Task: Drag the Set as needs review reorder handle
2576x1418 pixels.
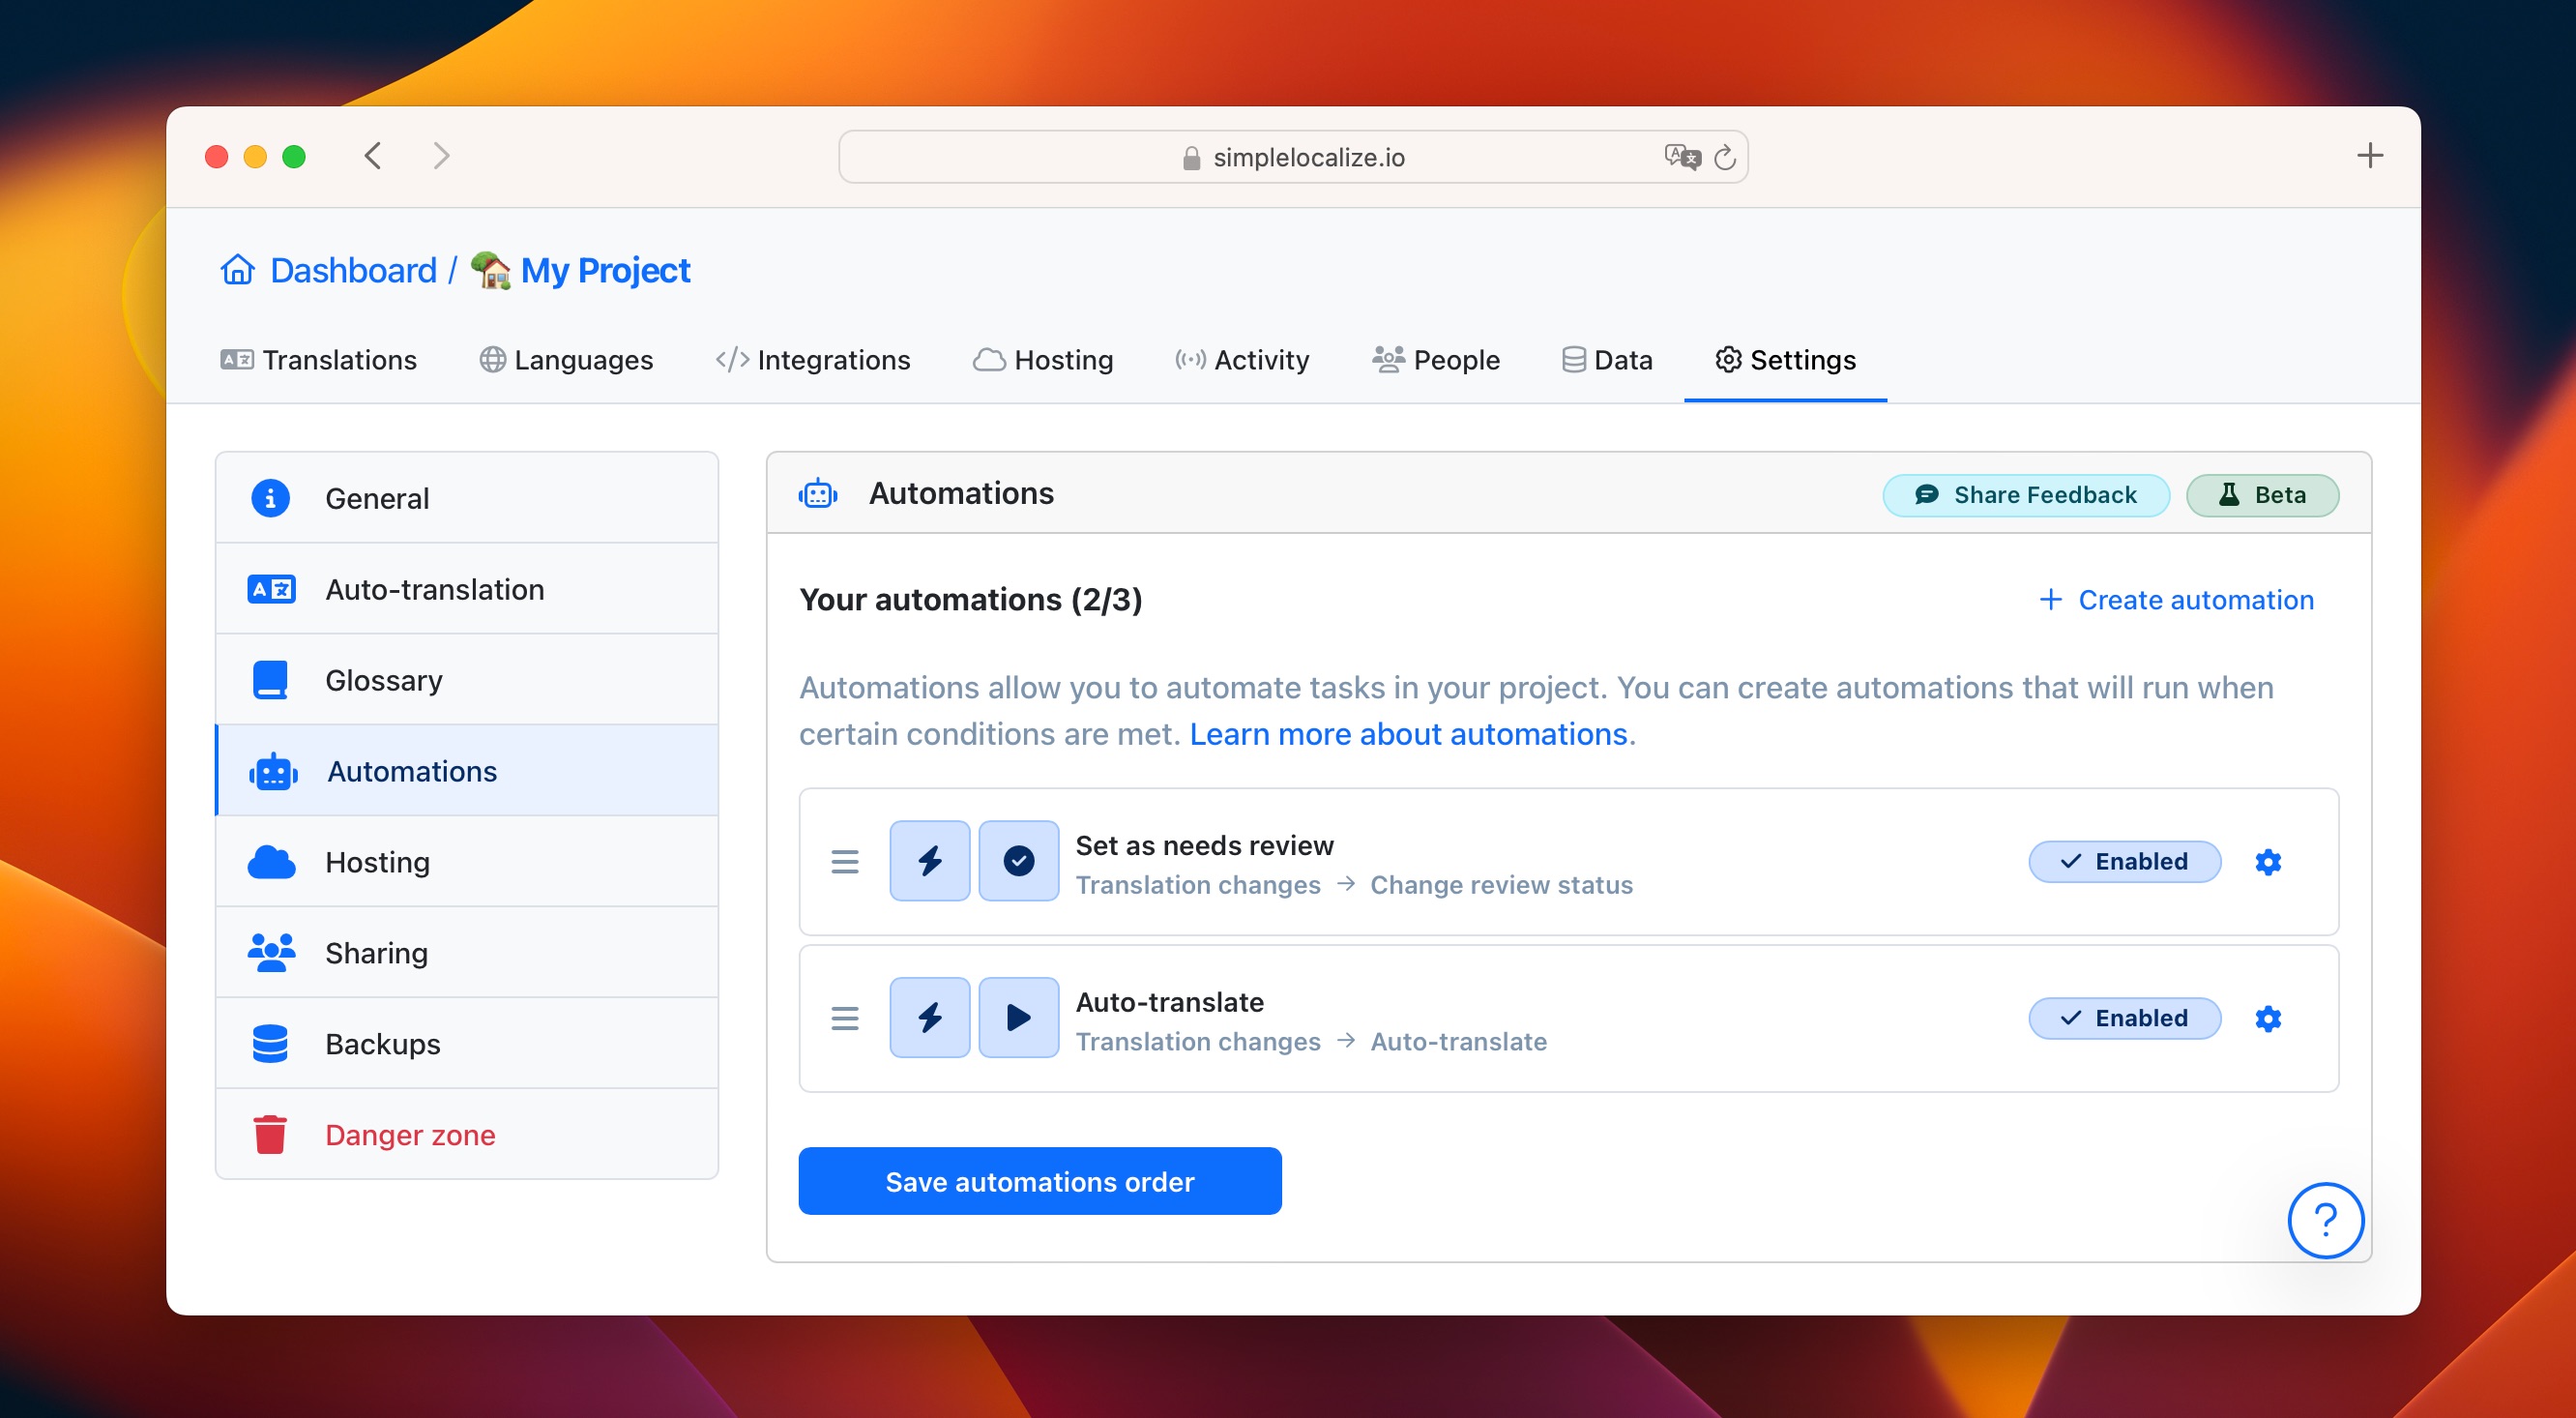Action: pos(845,863)
